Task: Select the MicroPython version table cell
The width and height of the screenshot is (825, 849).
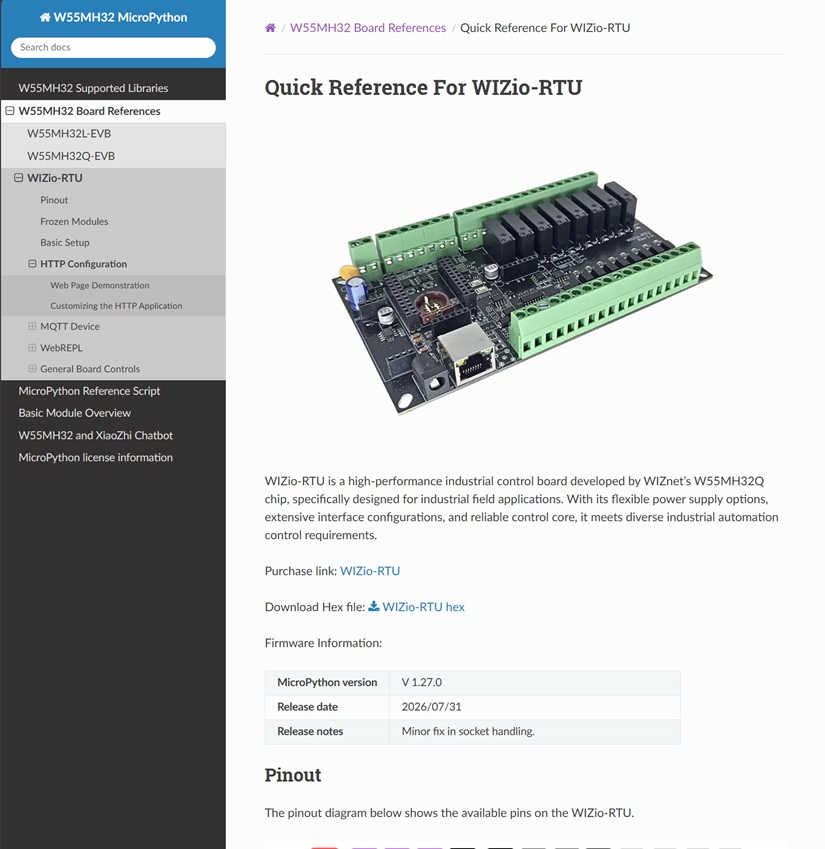Action: 327,682
